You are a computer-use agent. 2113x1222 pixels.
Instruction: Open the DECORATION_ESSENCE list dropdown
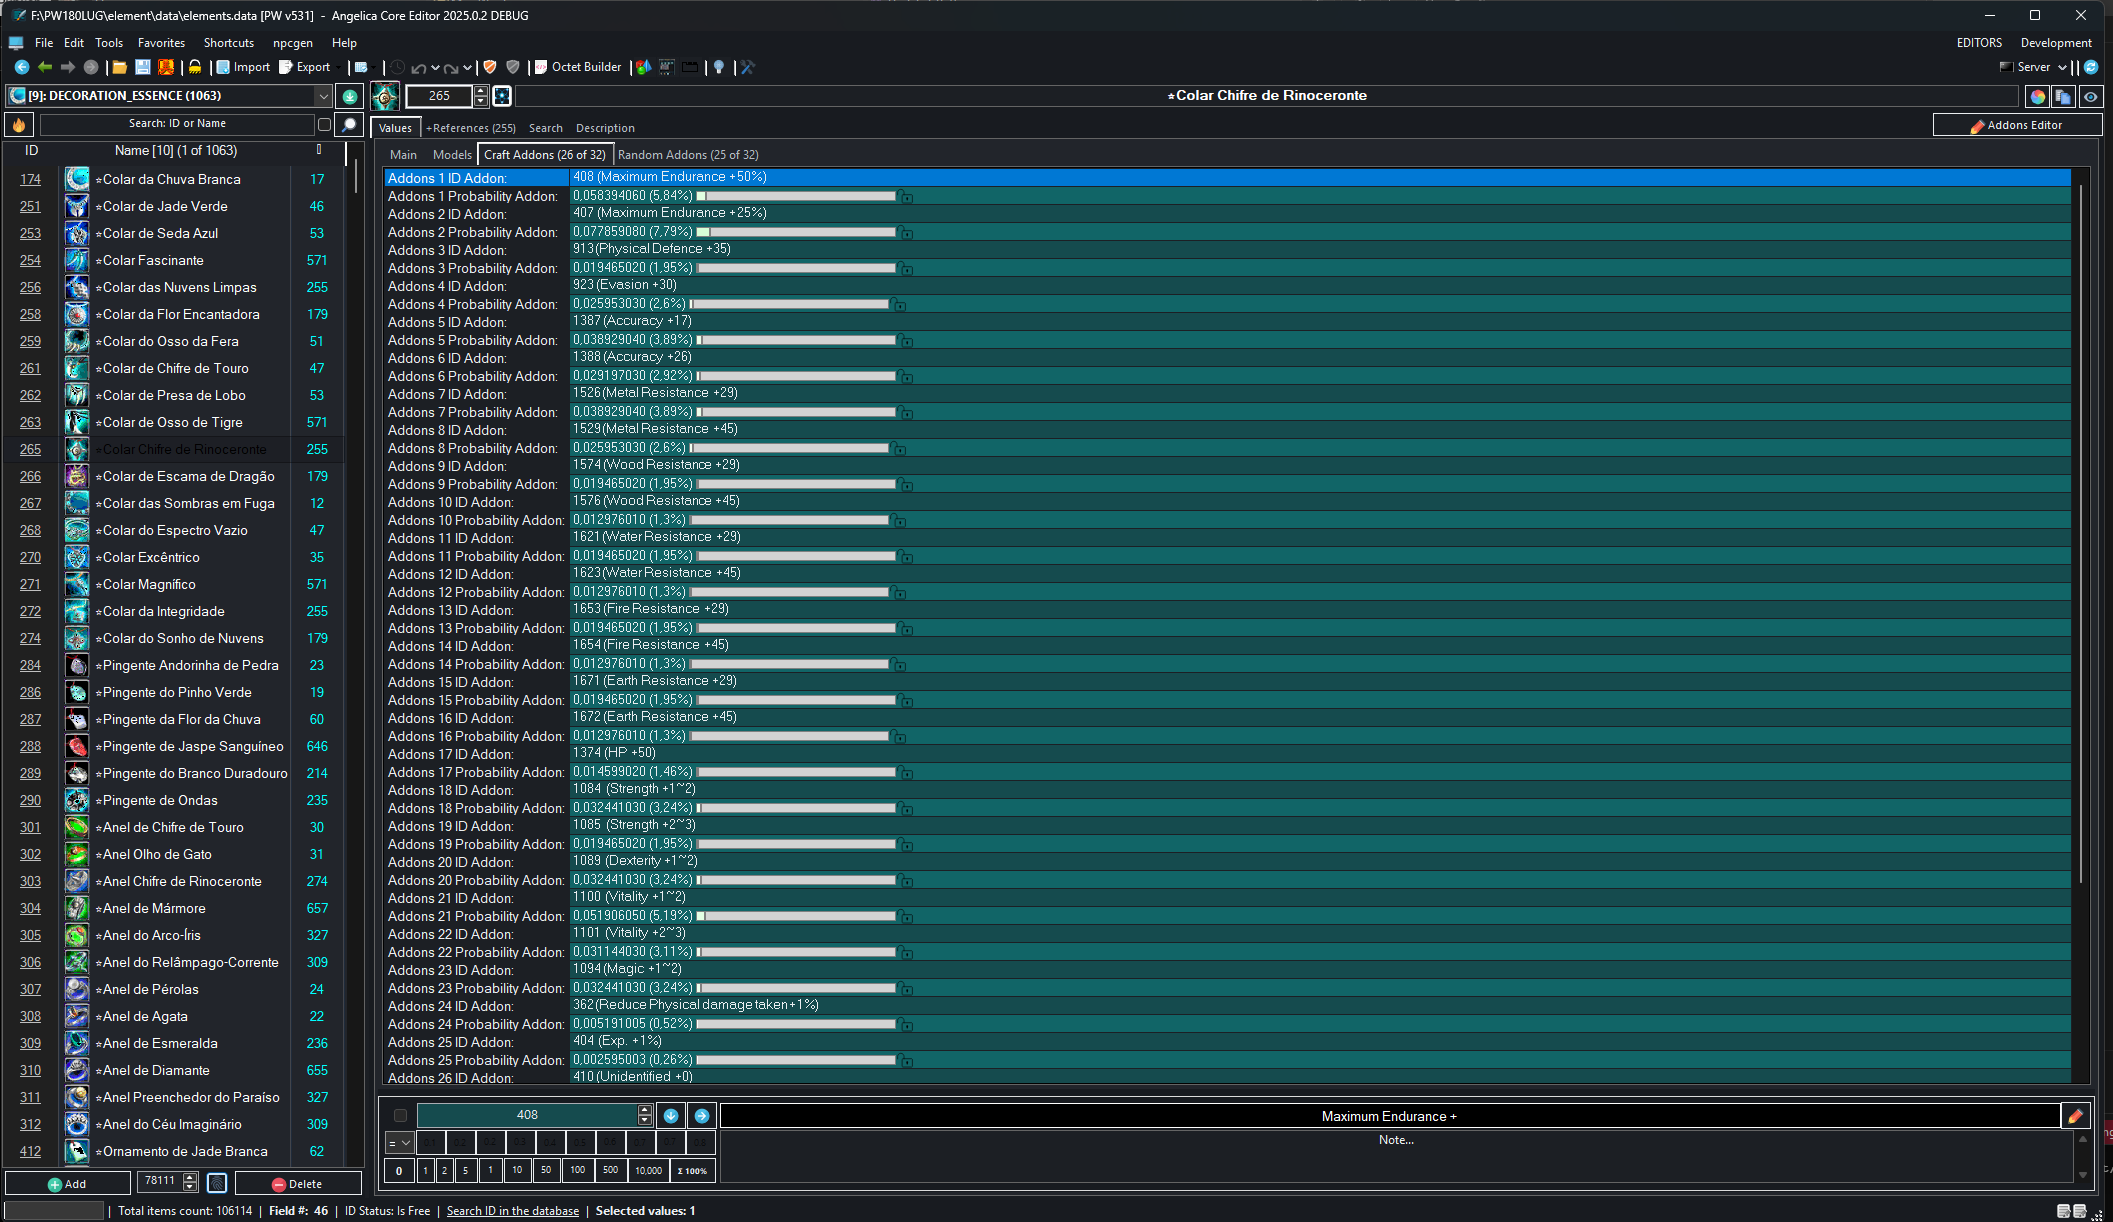(323, 96)
